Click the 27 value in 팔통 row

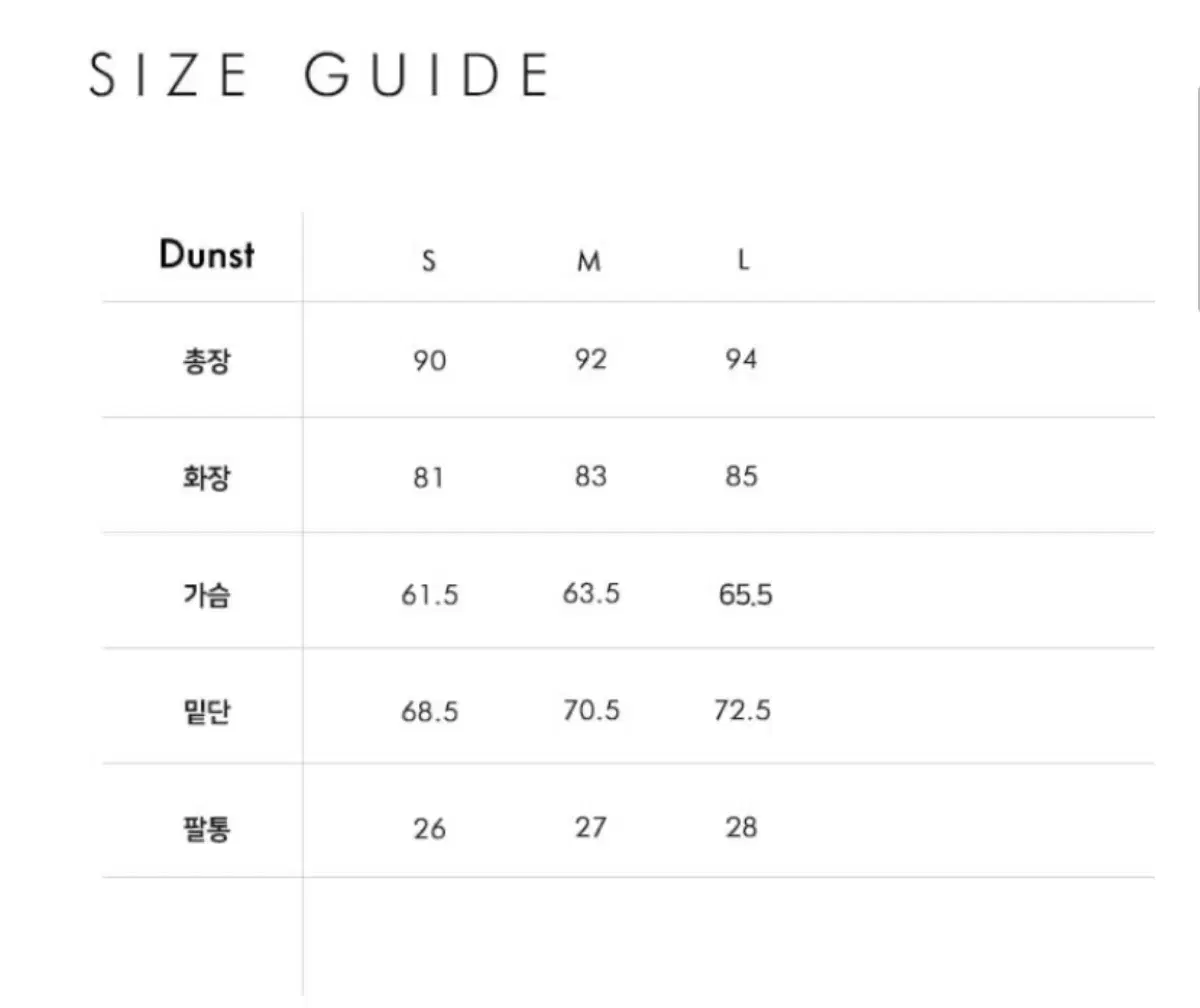(590, 828)
